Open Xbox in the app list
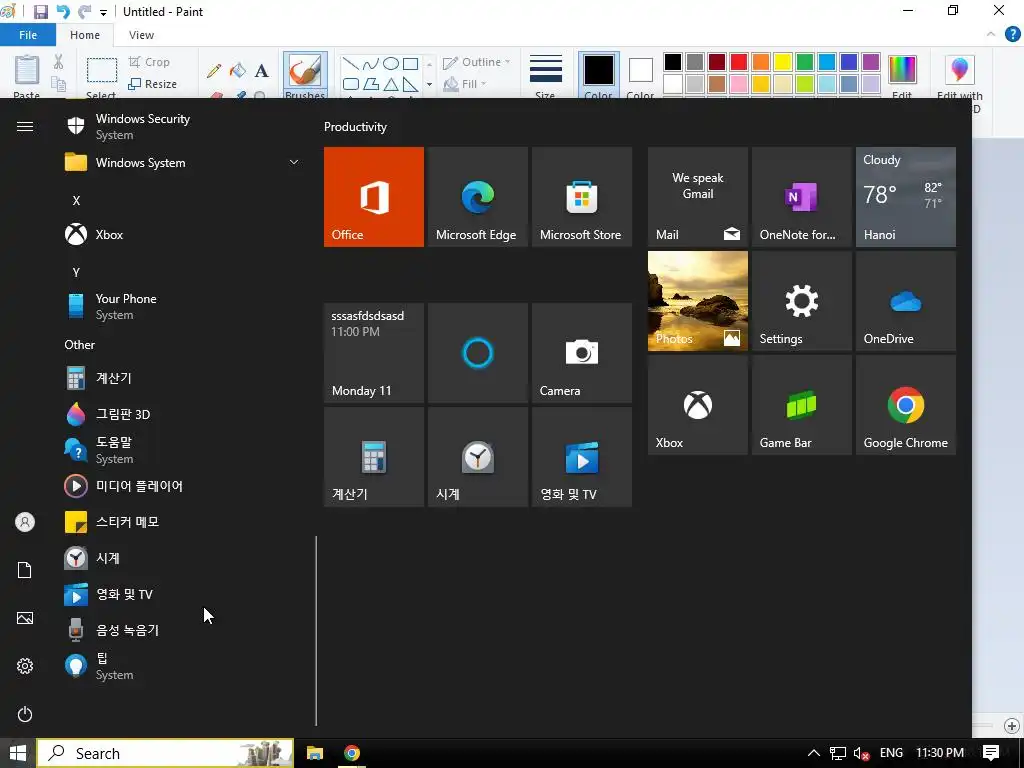Viewport: 1024px width, 768px height. pos(183,234)
